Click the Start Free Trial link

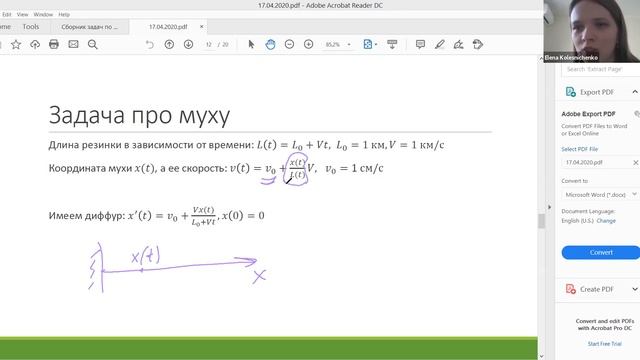[x=604, y=344]
